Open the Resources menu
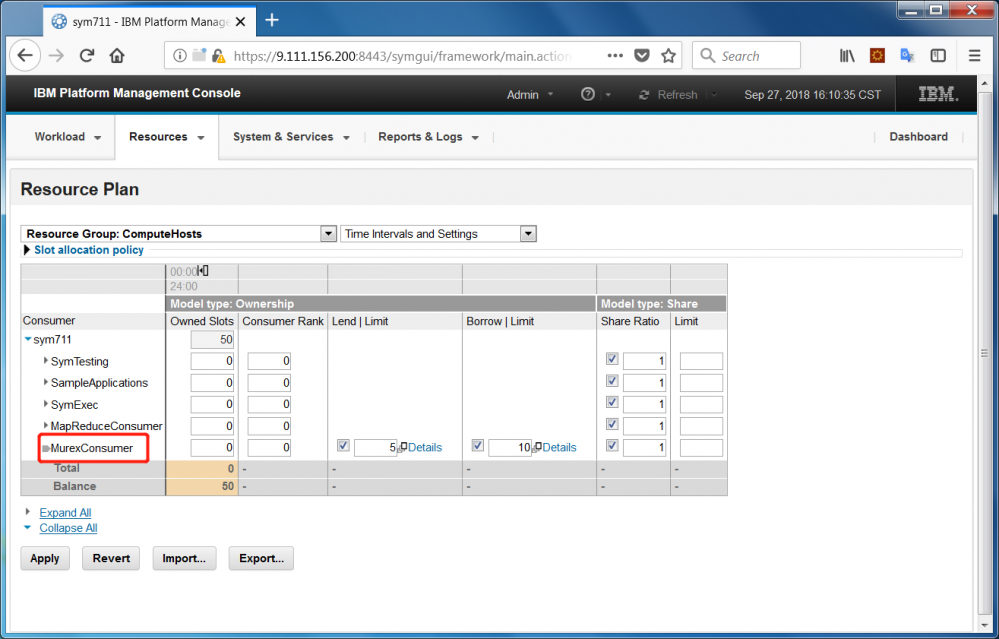Screen dimensions: 999x639 (x=166, y=137)
